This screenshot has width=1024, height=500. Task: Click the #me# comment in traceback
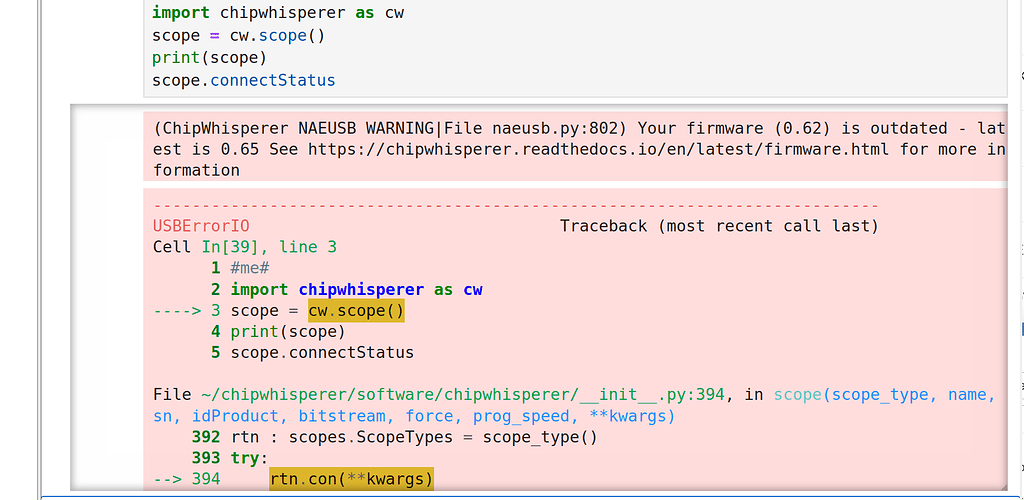[250, 268]
